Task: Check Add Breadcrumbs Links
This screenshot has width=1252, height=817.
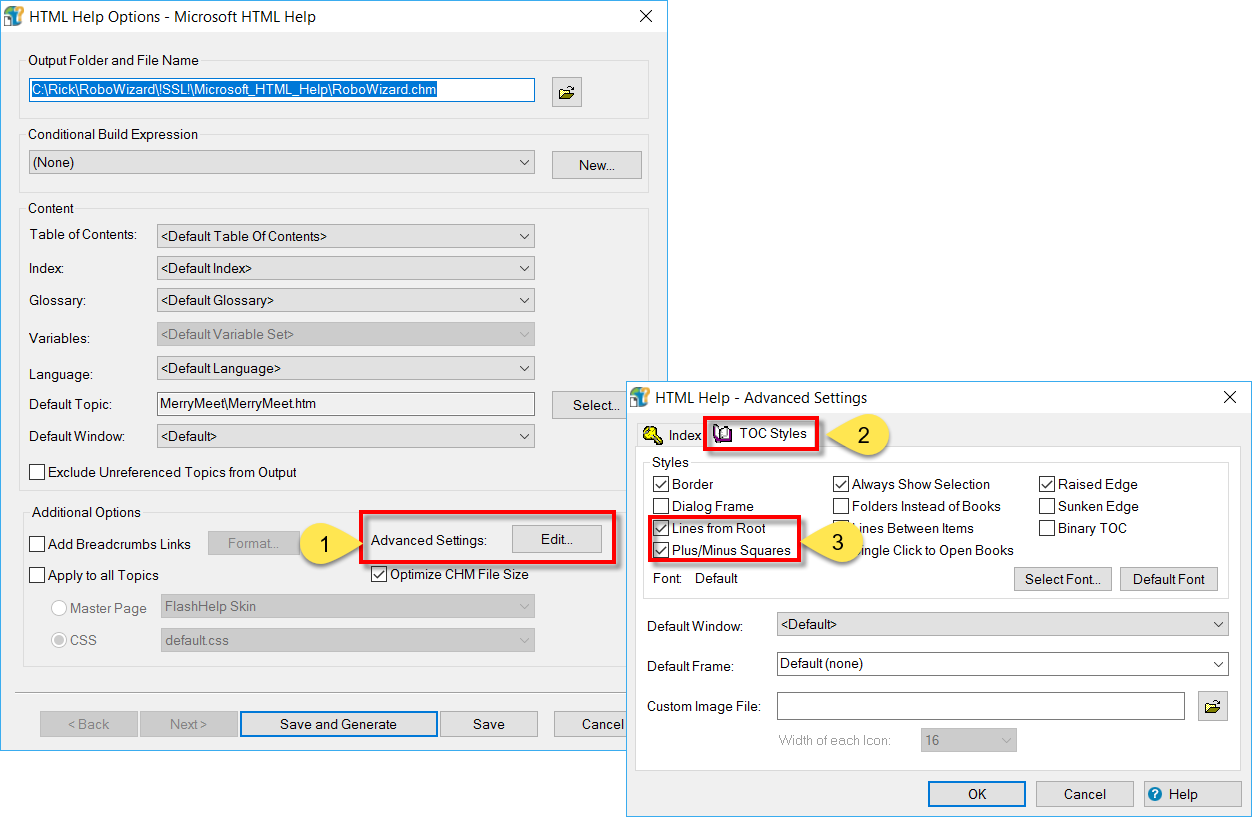Action: tap(37, 544)
